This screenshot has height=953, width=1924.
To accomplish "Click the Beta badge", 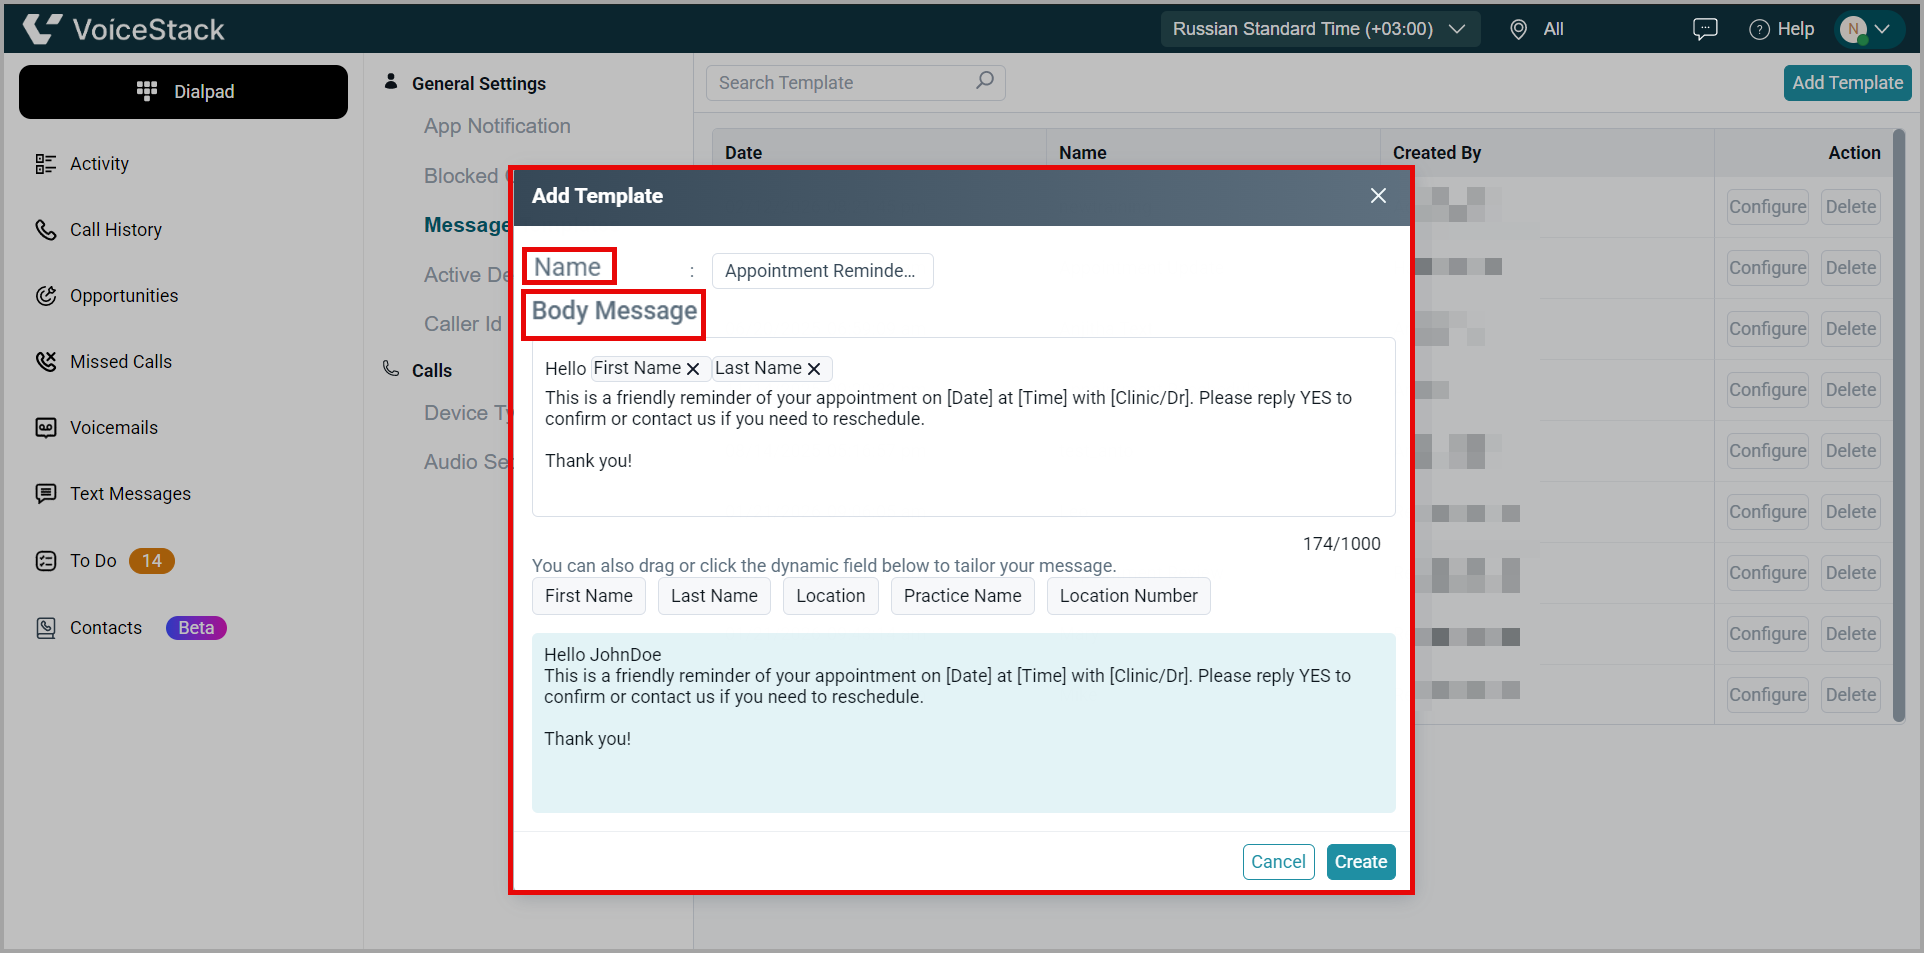I will click(196, 628).
